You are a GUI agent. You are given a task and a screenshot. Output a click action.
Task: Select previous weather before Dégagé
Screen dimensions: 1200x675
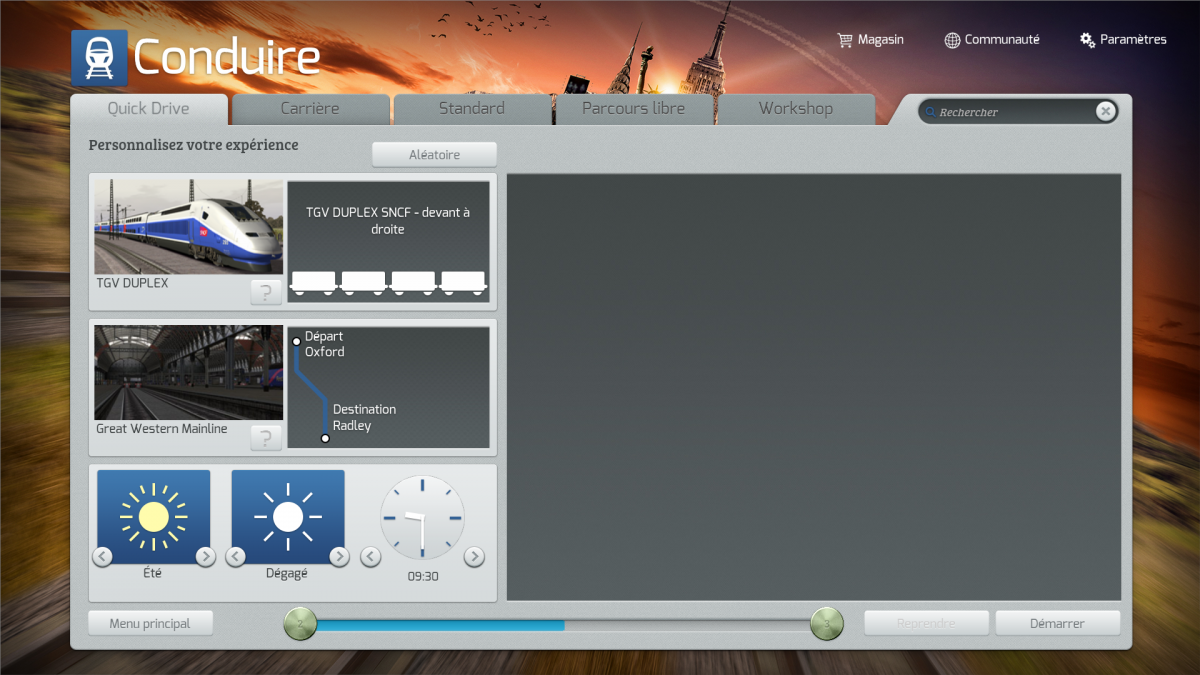pos(236,557)
